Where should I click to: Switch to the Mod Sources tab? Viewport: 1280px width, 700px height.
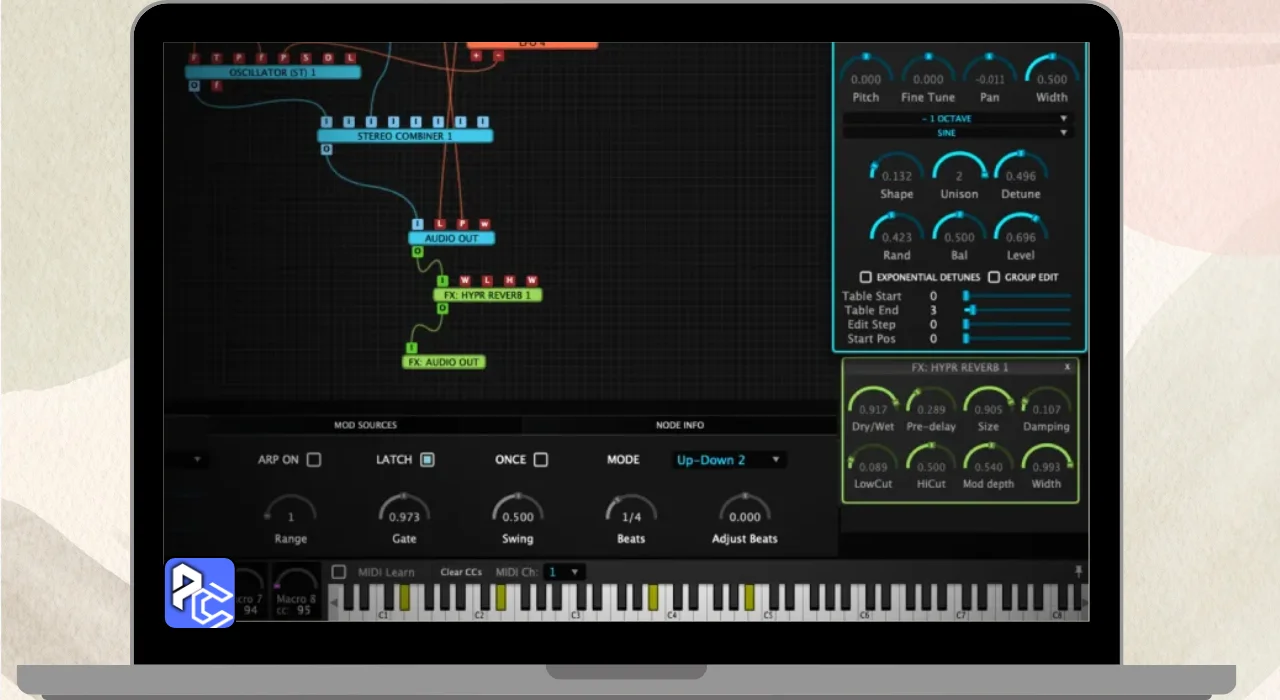[x=365, y=425]
